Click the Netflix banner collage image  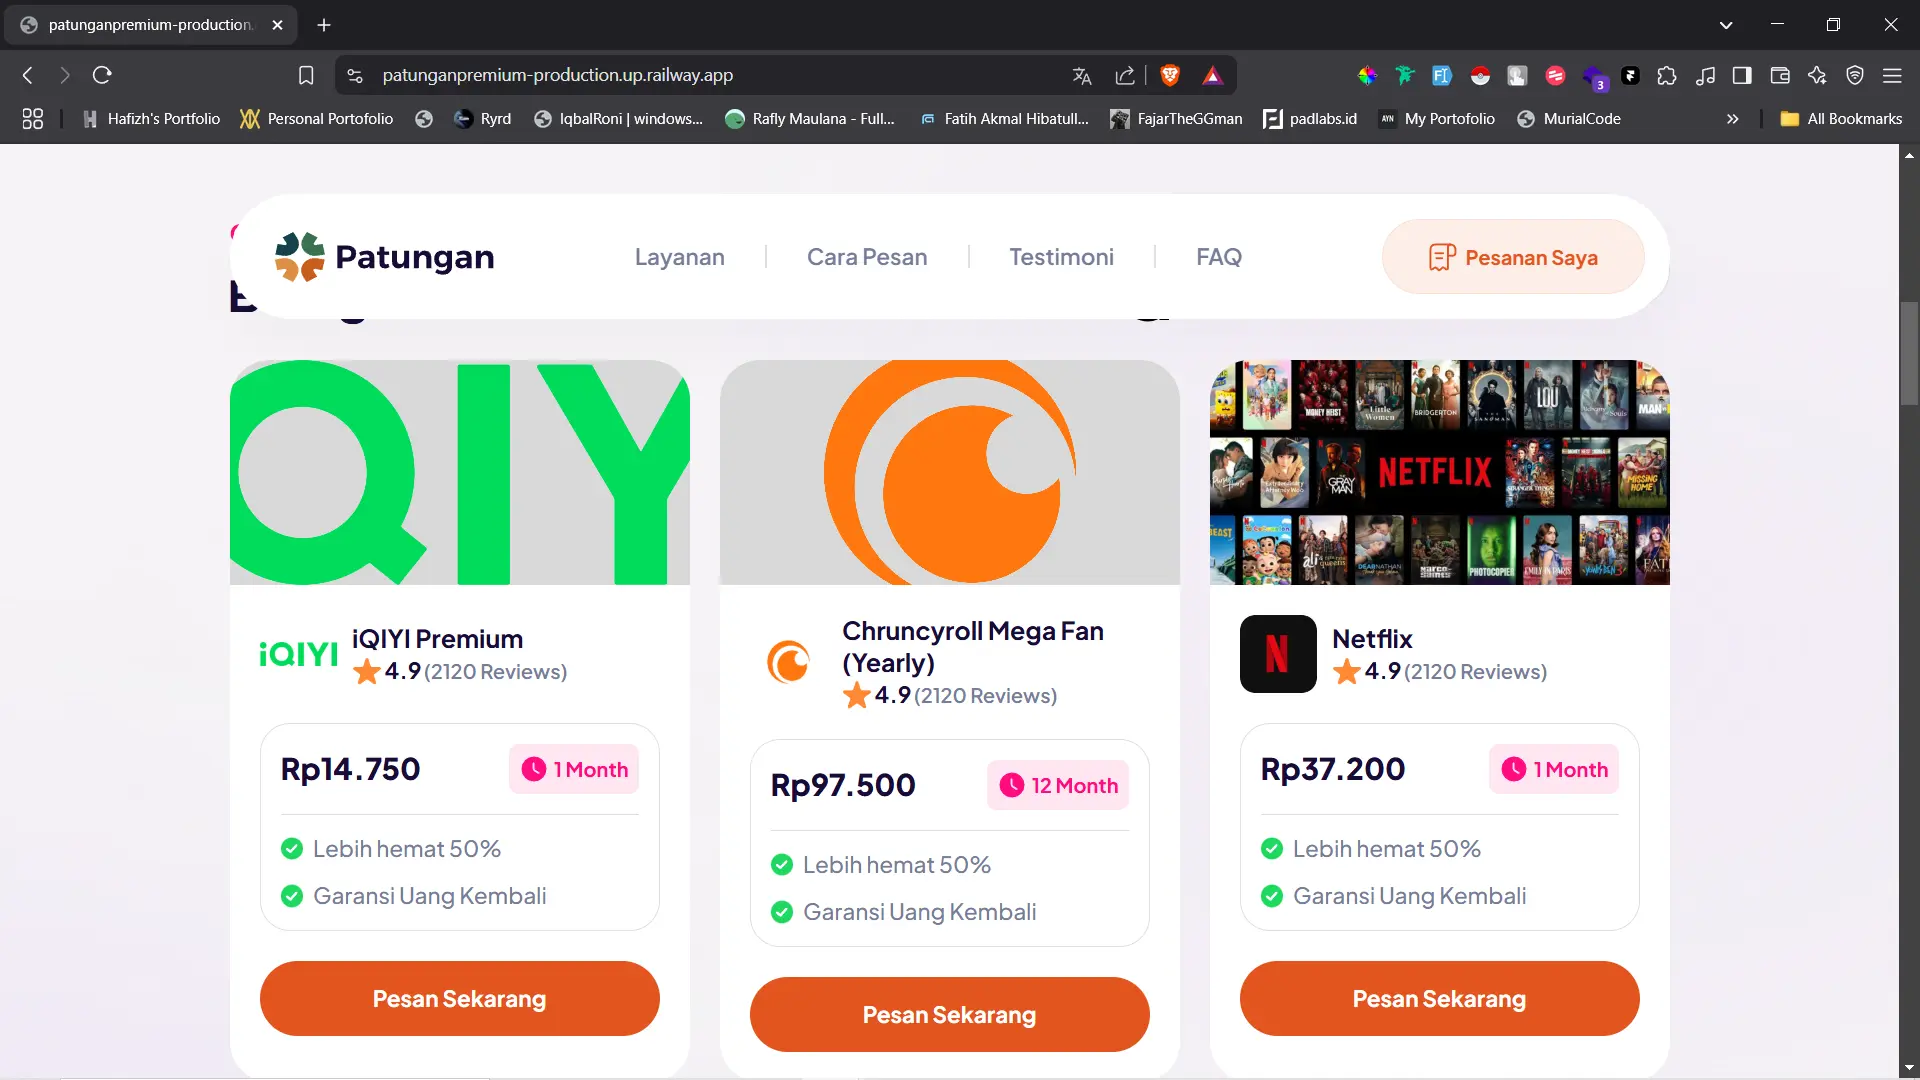click(1439, 472)
